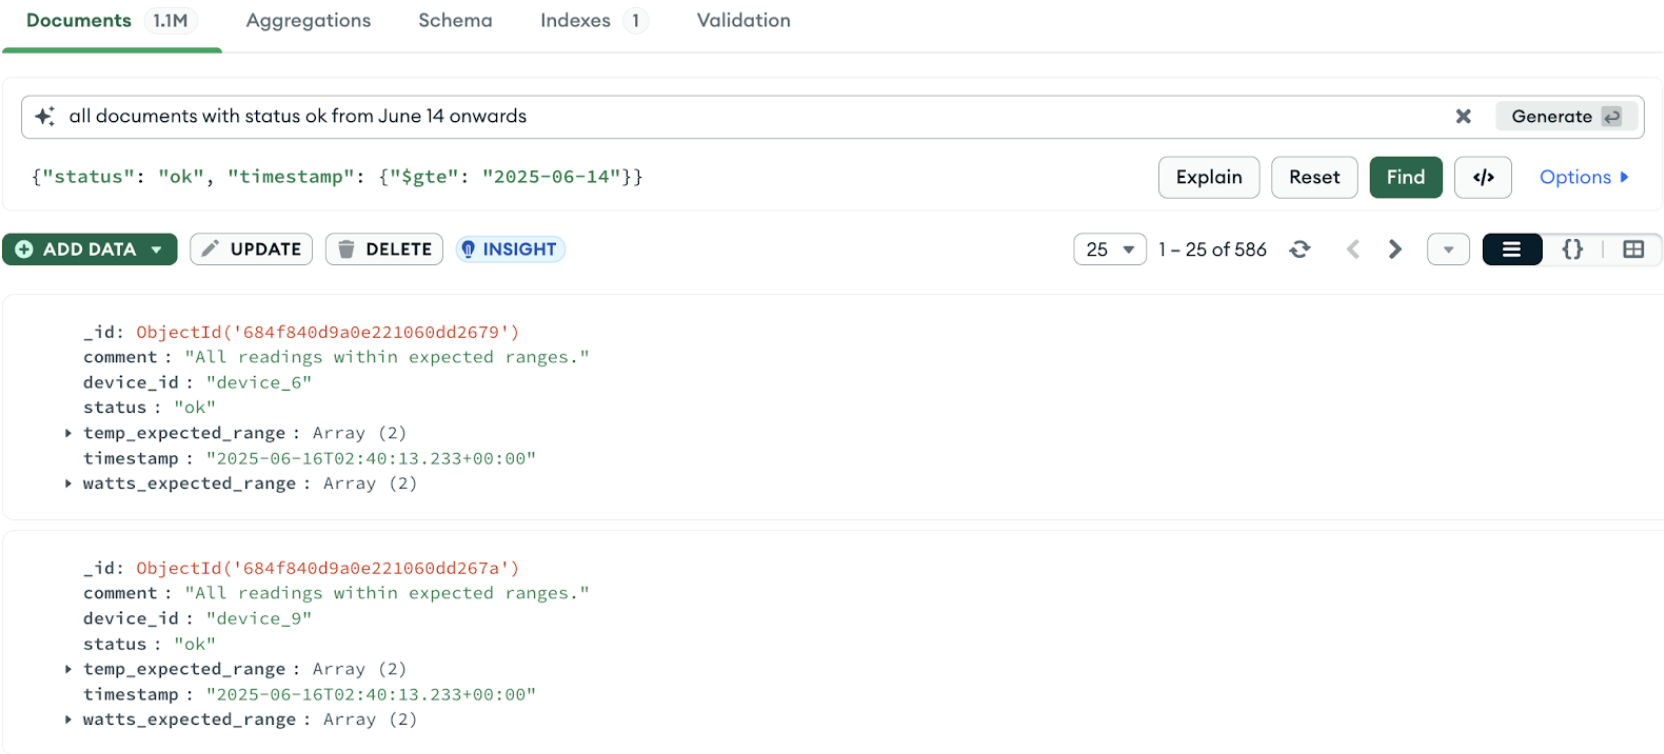Expand the query Options link

tap(1583, 178)
